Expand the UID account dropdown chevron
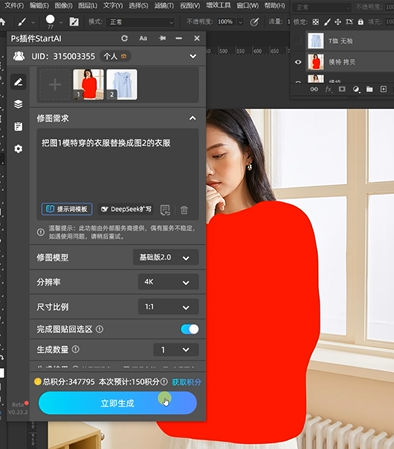 point(193,56)
